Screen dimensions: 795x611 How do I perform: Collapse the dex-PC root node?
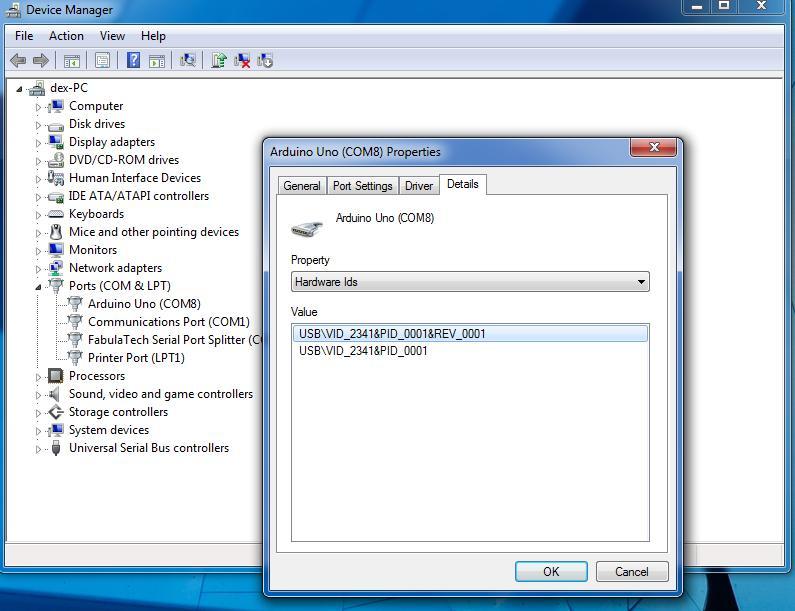19,89
